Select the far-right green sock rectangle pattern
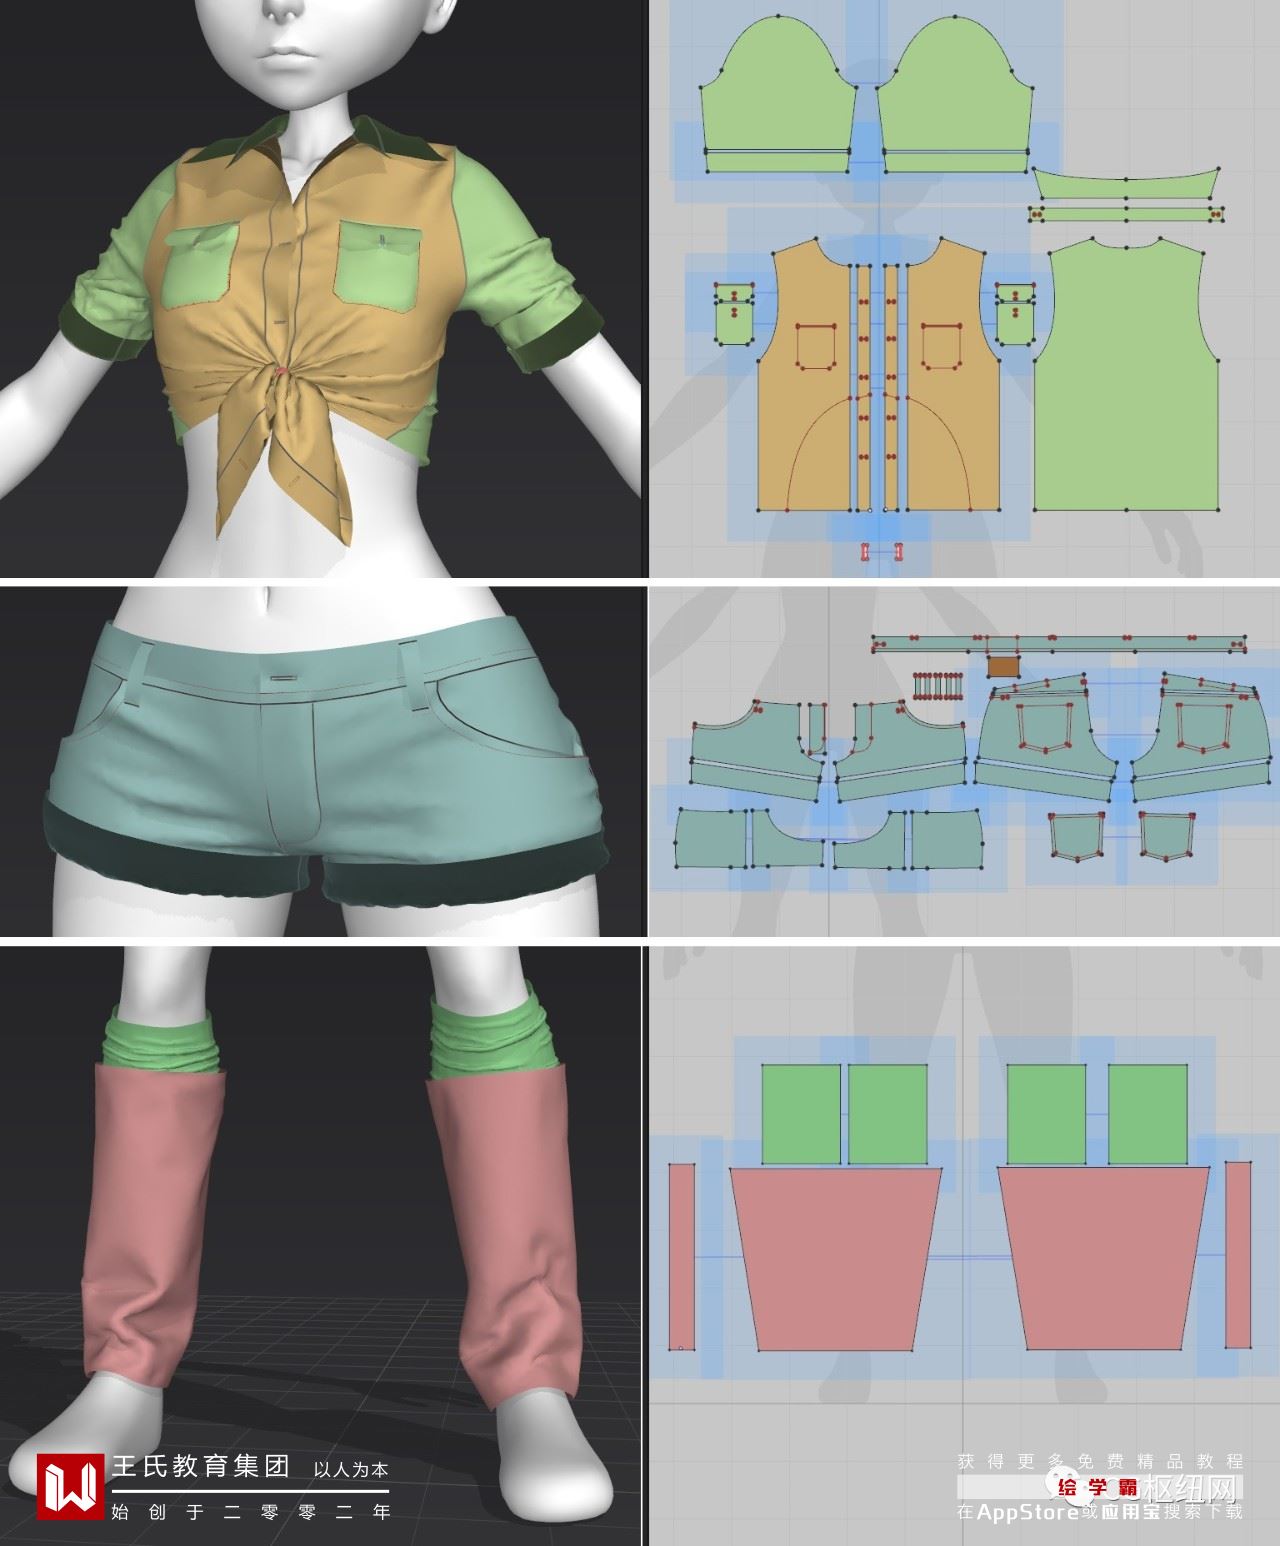 click(x=1148, y=1114)
